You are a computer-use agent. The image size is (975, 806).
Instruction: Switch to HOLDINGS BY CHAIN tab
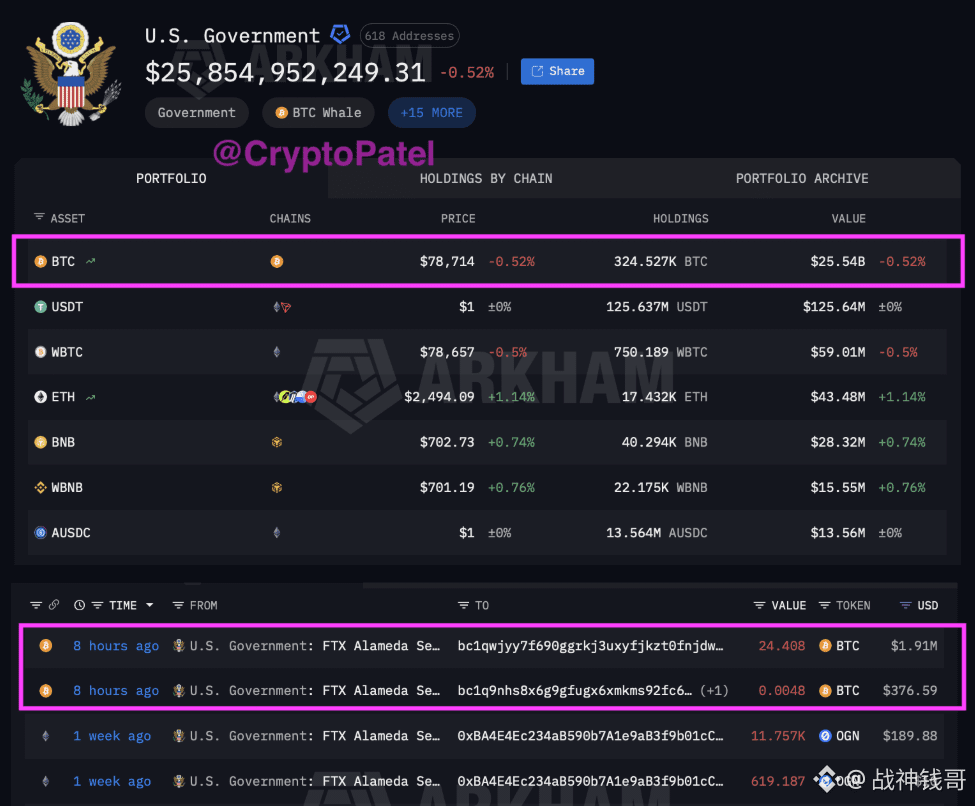point(486,178)
